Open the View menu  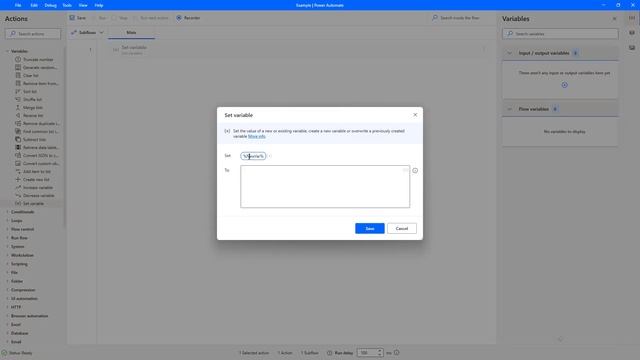(x=83, y=5)
